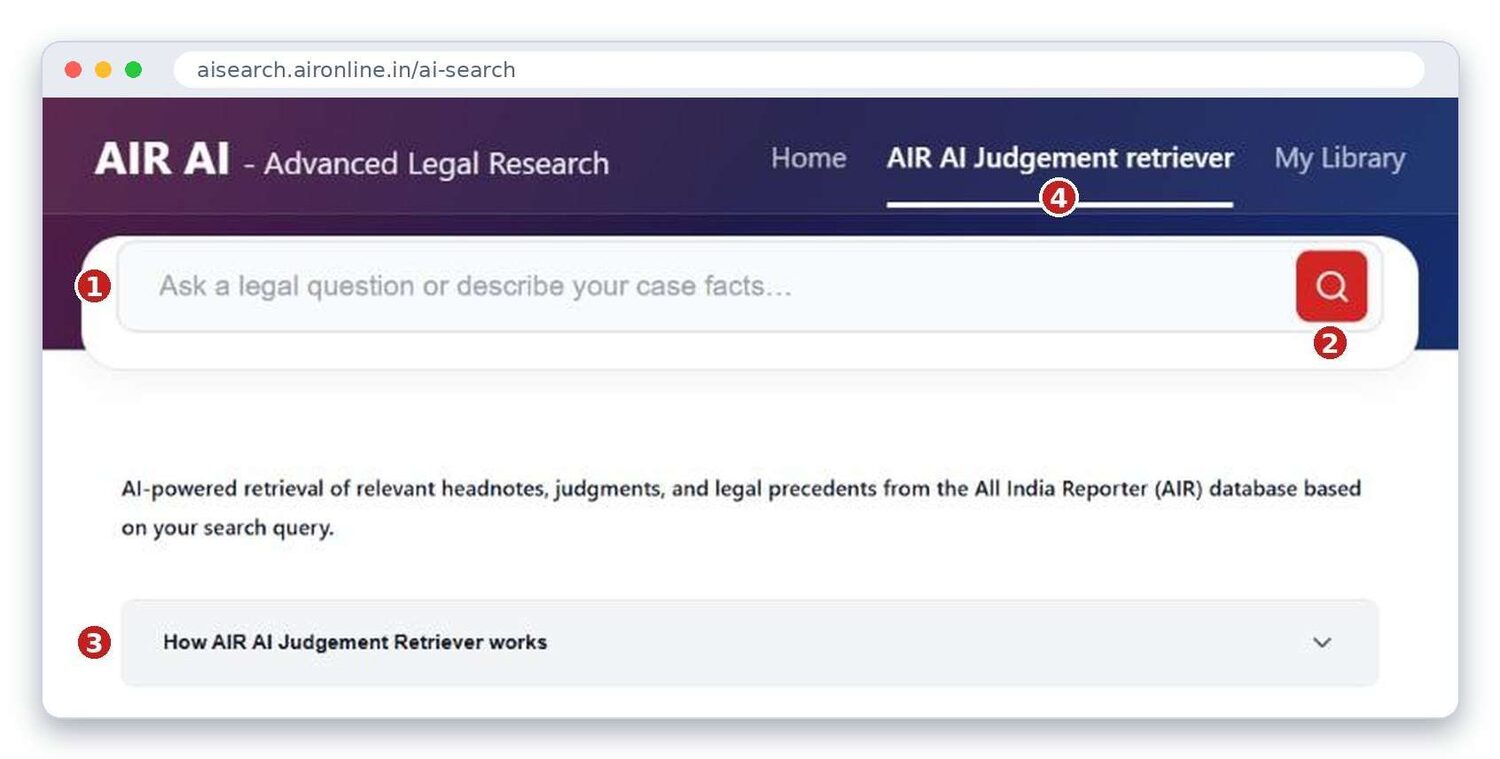
Task: Expand How AIR AI Judgement Retriever works
Action: click(x=749, y=642)
